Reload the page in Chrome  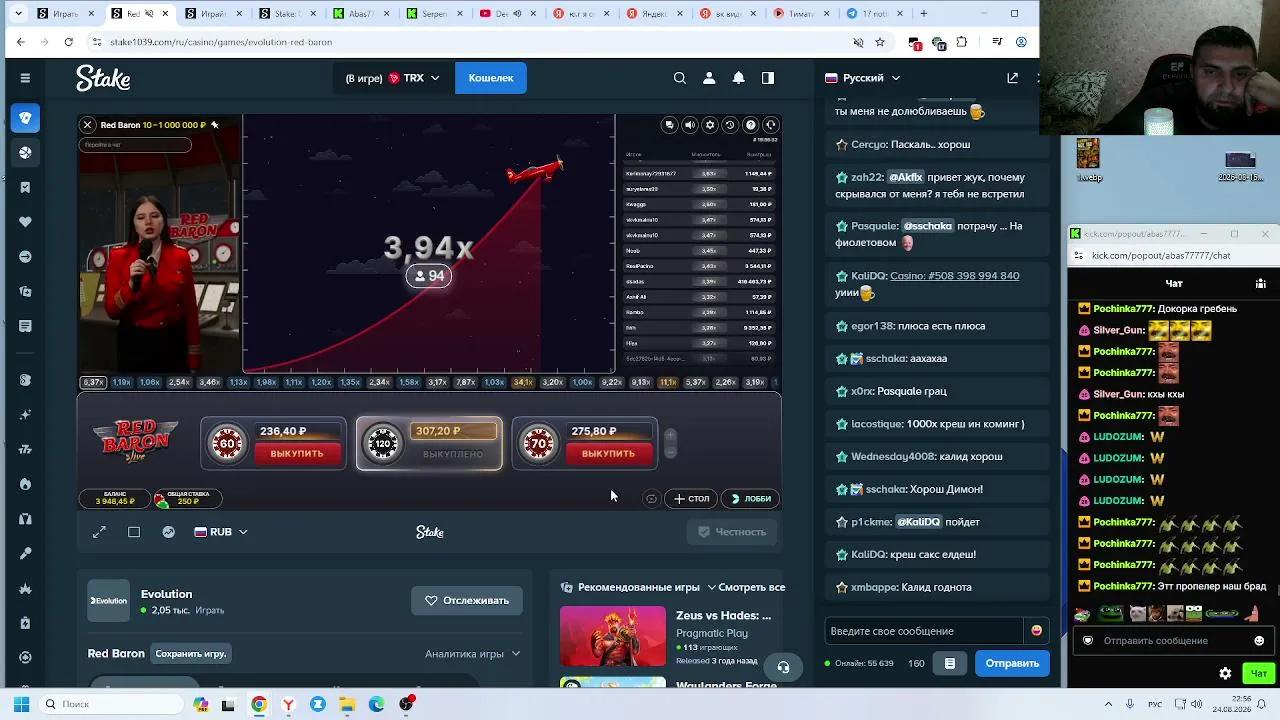click(x=68, y=42)
